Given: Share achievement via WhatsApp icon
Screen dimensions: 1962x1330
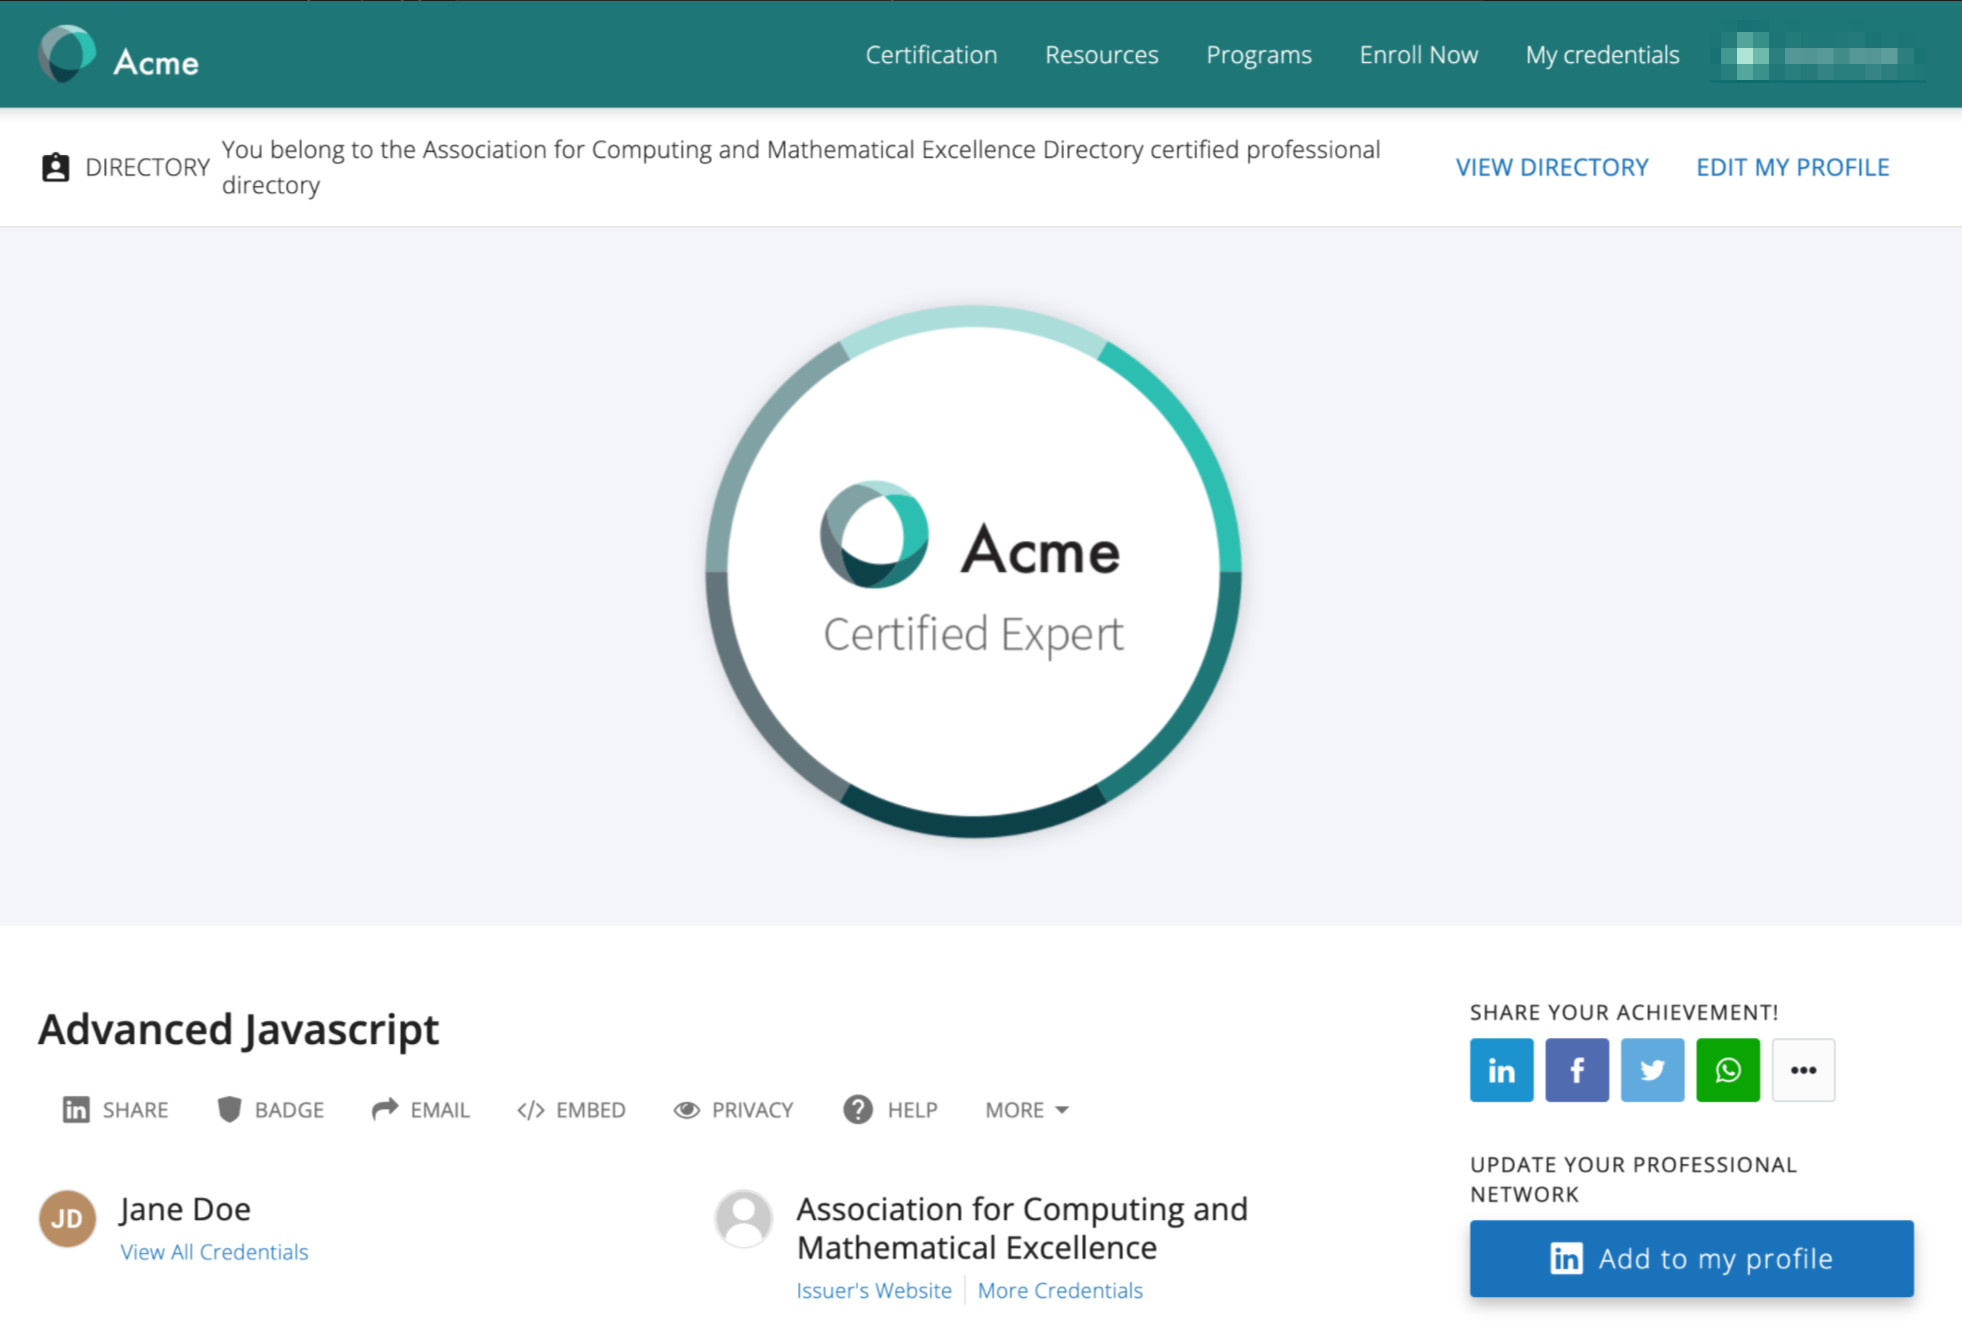Looking at the screenshot, I should point(1727,1070).
